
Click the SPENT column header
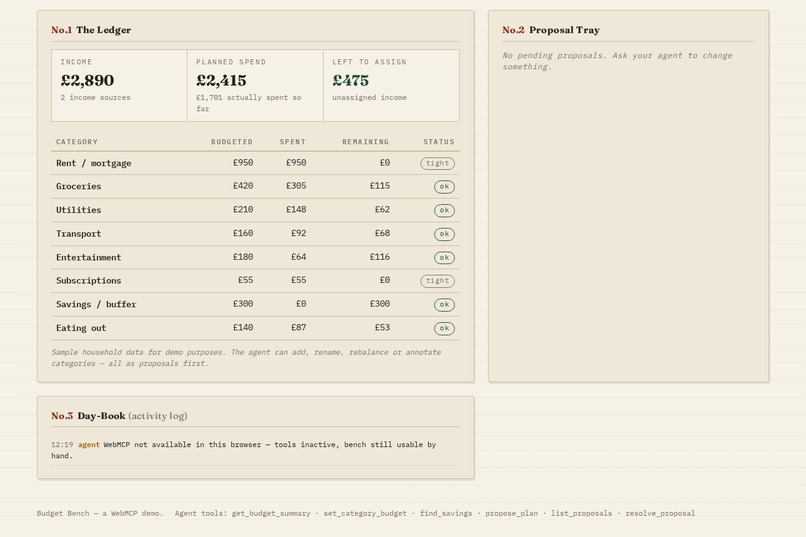(292, 142)
